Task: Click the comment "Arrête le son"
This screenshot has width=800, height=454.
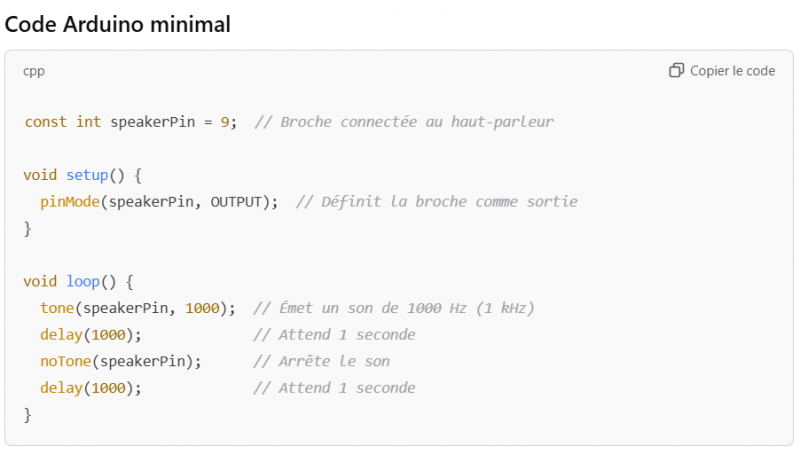Action: [x=321, y=361]
